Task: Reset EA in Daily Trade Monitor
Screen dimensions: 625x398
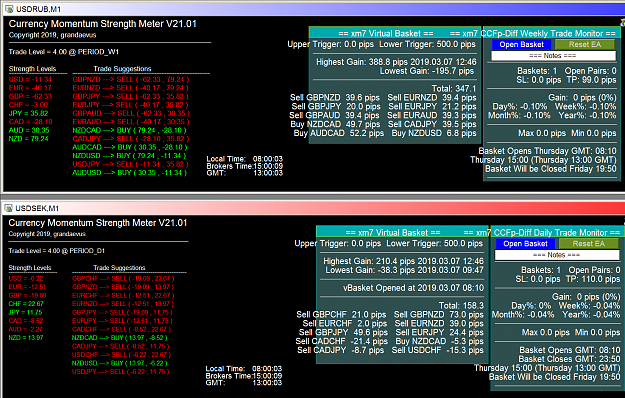Action: (589, 243)
